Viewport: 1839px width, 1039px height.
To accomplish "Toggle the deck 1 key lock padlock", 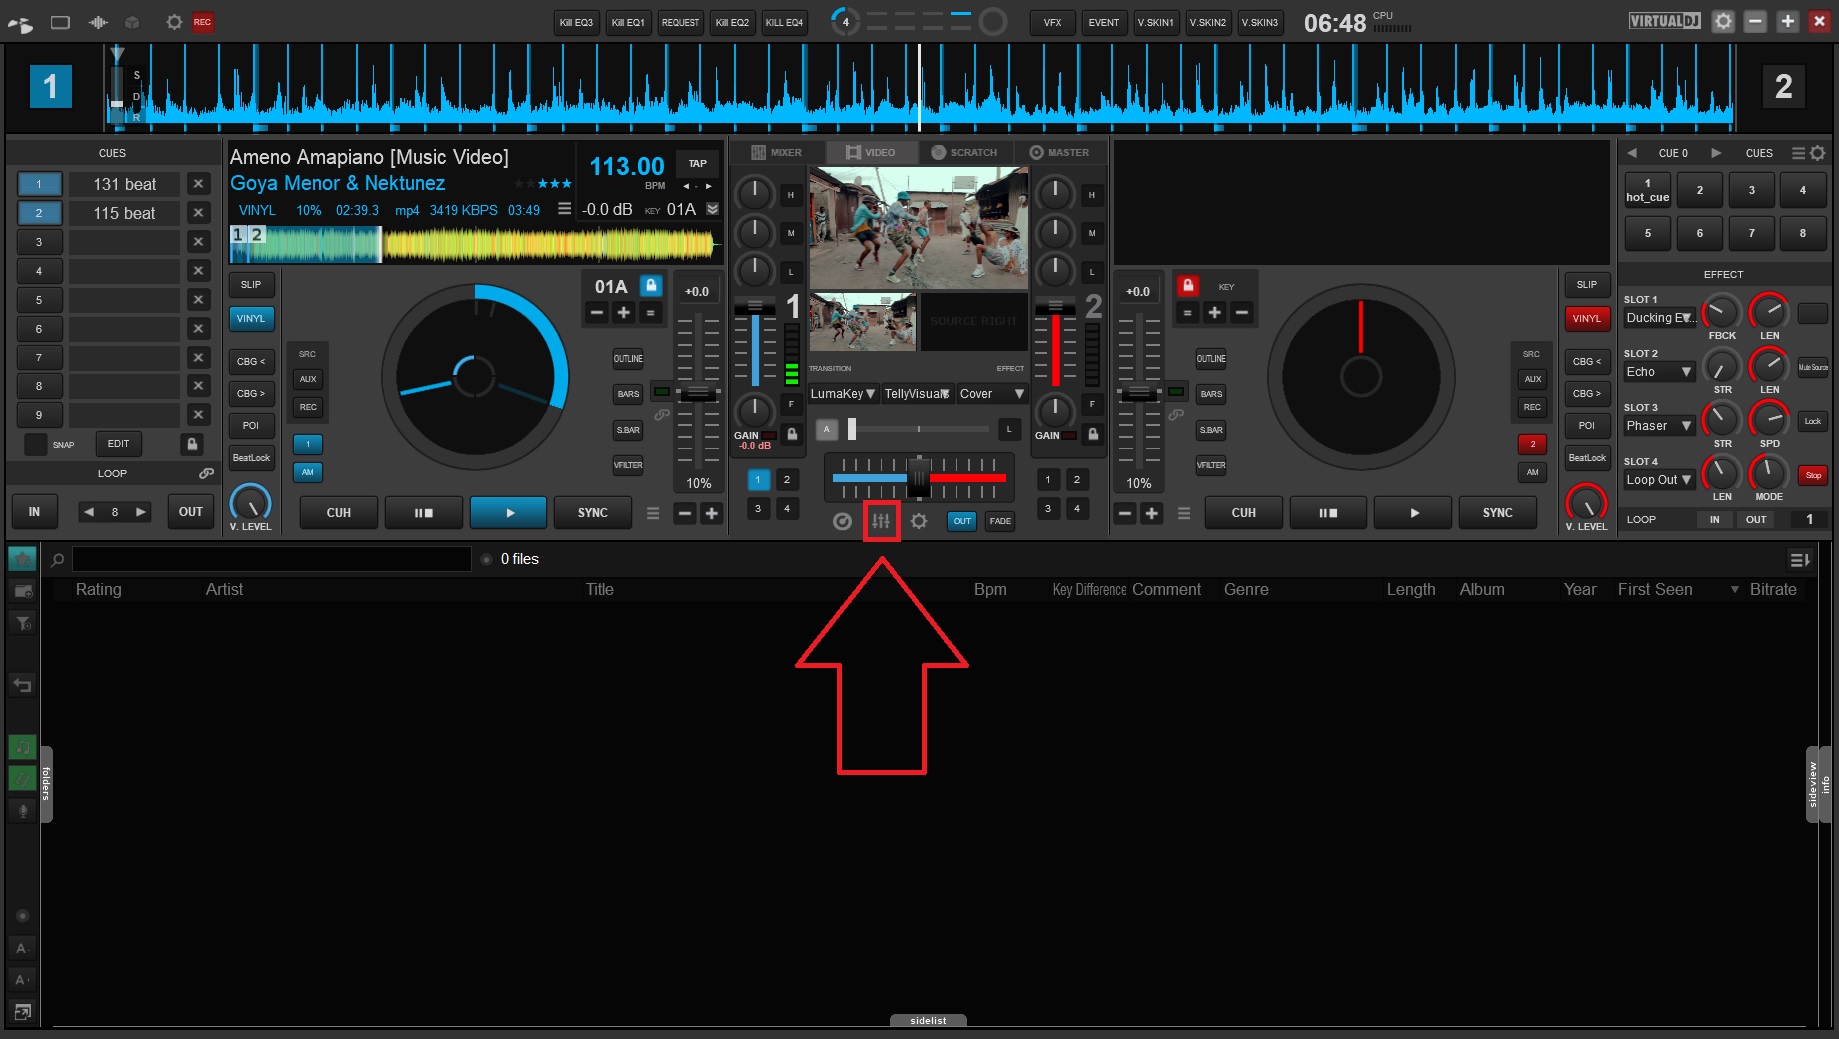I will (x=651, y=286).
